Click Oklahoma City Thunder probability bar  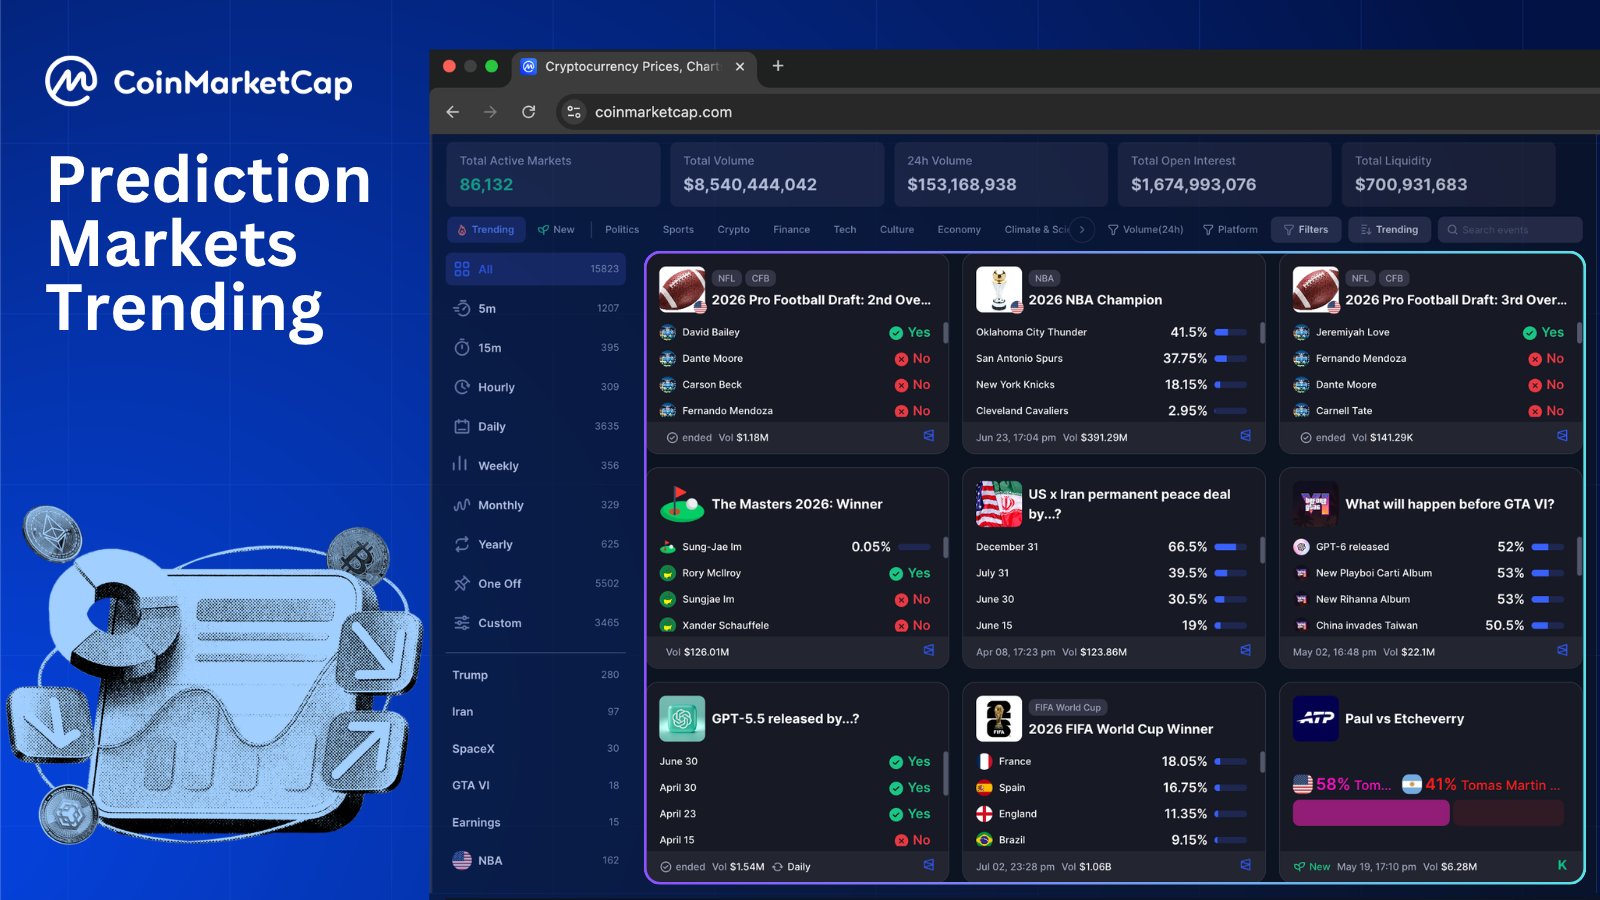(x=1230, y=332)
